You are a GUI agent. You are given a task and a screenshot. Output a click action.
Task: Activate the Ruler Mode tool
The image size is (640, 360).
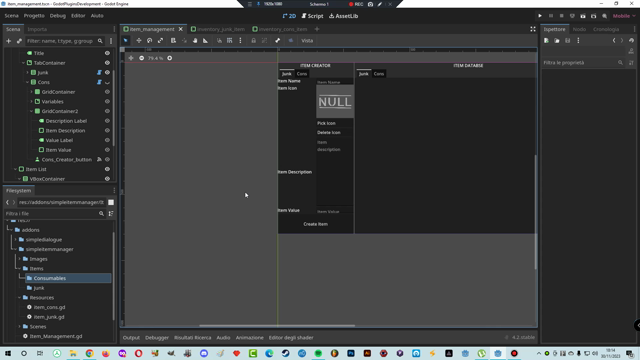pyautogui.click(x=205, y=40)
